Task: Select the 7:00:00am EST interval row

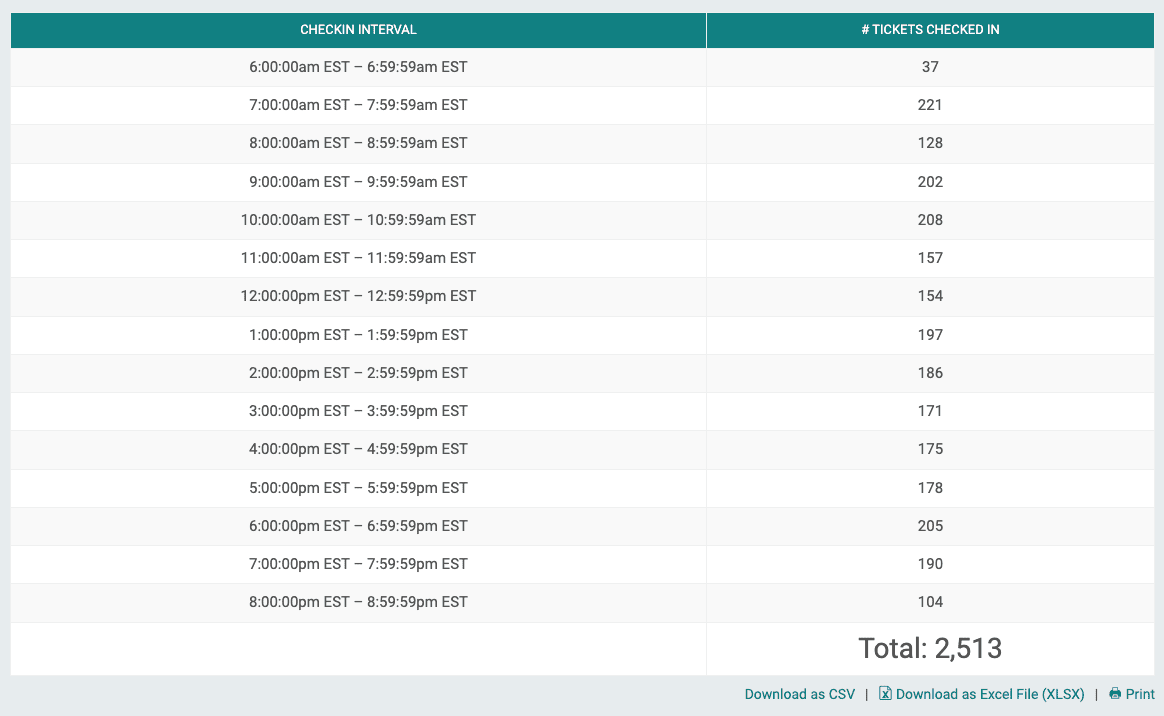Action: click(358, 105)
